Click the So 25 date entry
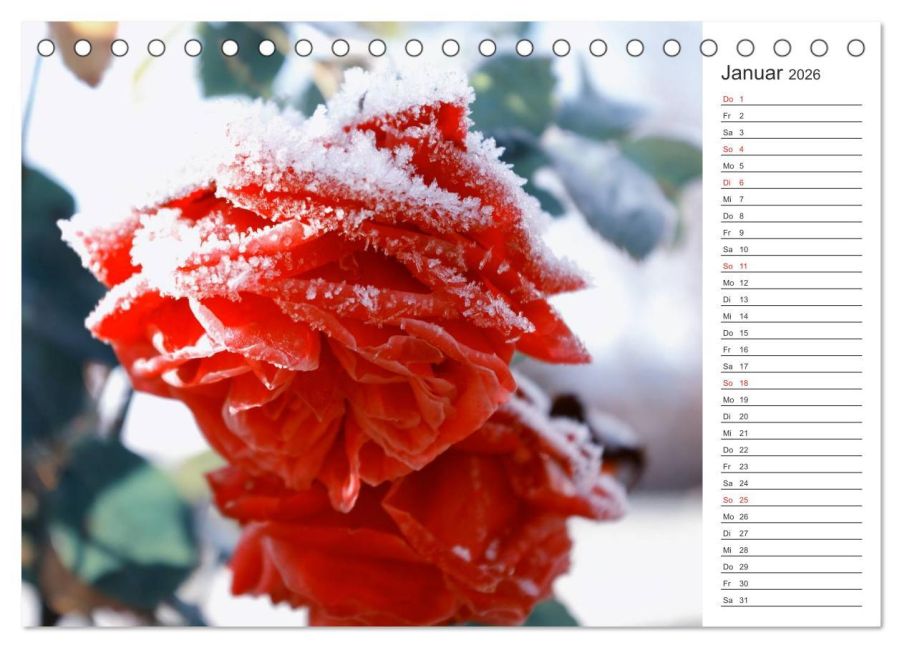 point(792,500)
